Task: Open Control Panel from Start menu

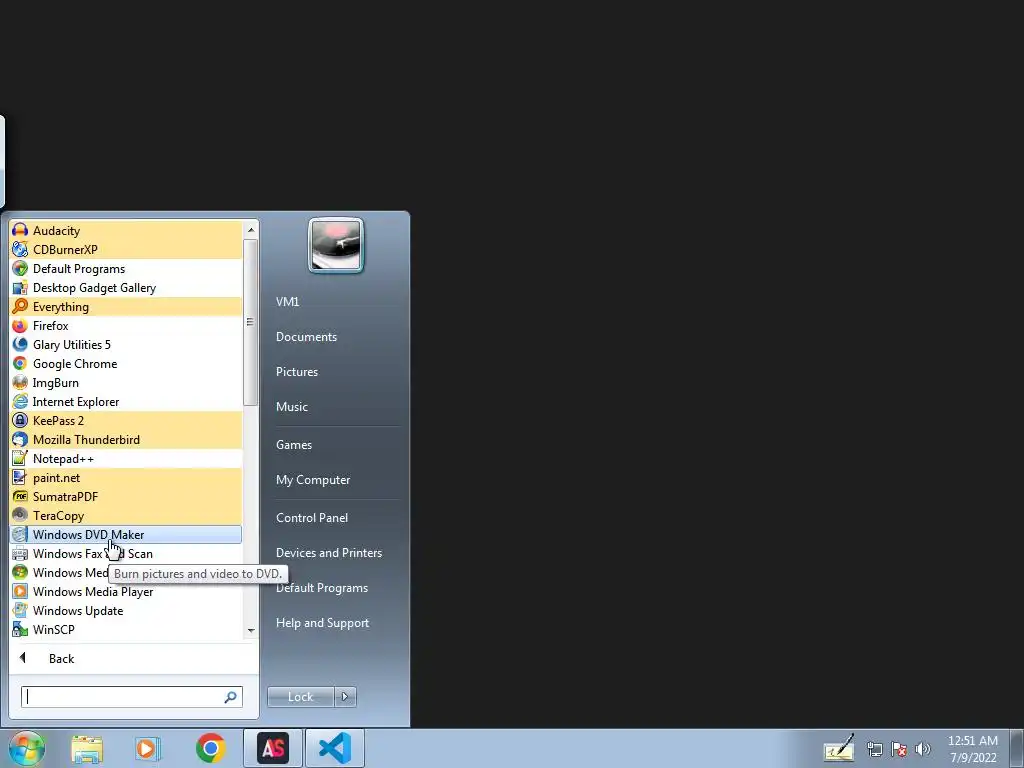Action: point(312,518)
